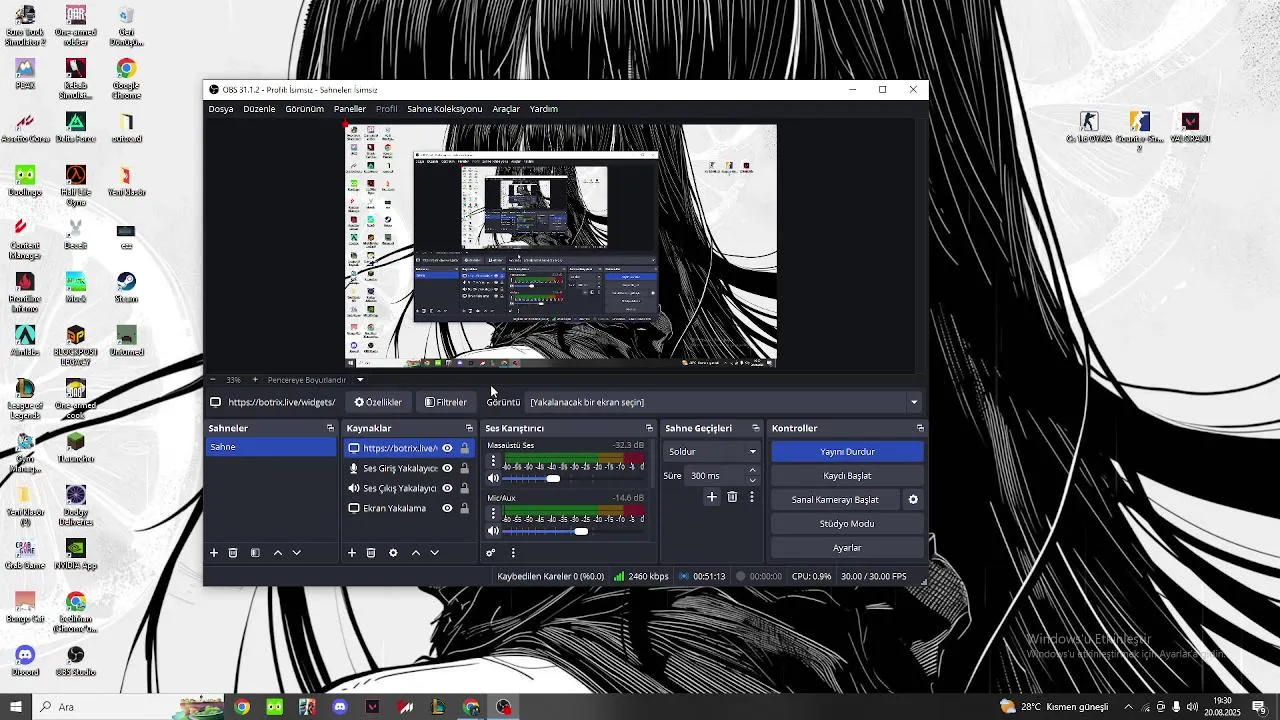Lock the botrix.live browser source
The image size is (1280, 720).
[464, 448]
